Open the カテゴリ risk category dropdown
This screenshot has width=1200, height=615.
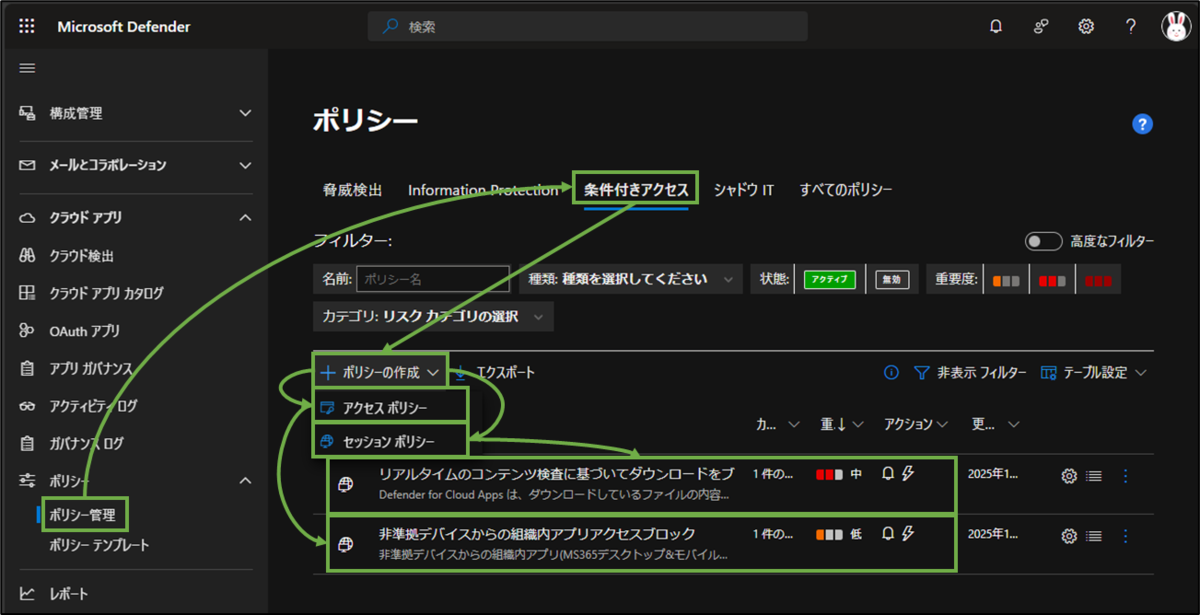click(x=433, y=316)
